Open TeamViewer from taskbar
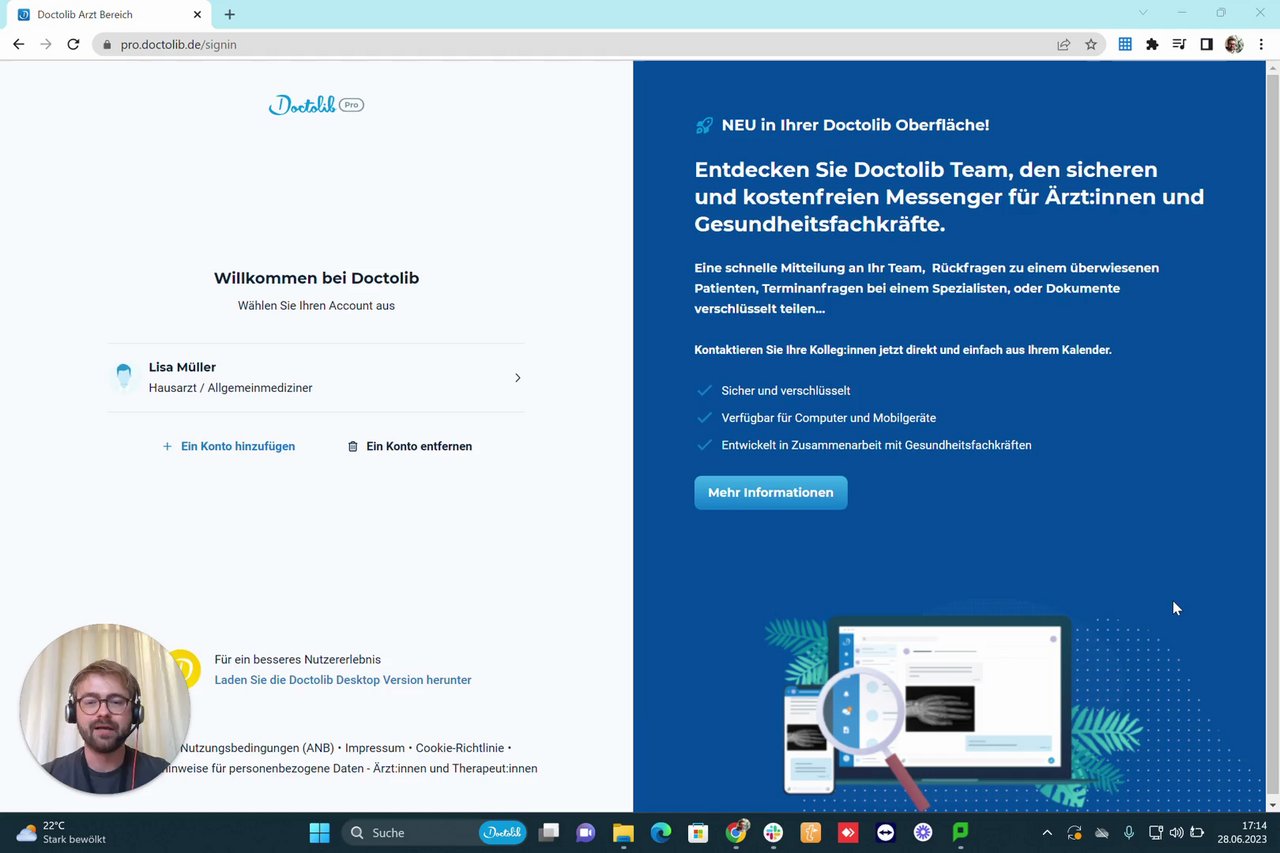This screenshot has height=853, width=1280. coord(885,832)
